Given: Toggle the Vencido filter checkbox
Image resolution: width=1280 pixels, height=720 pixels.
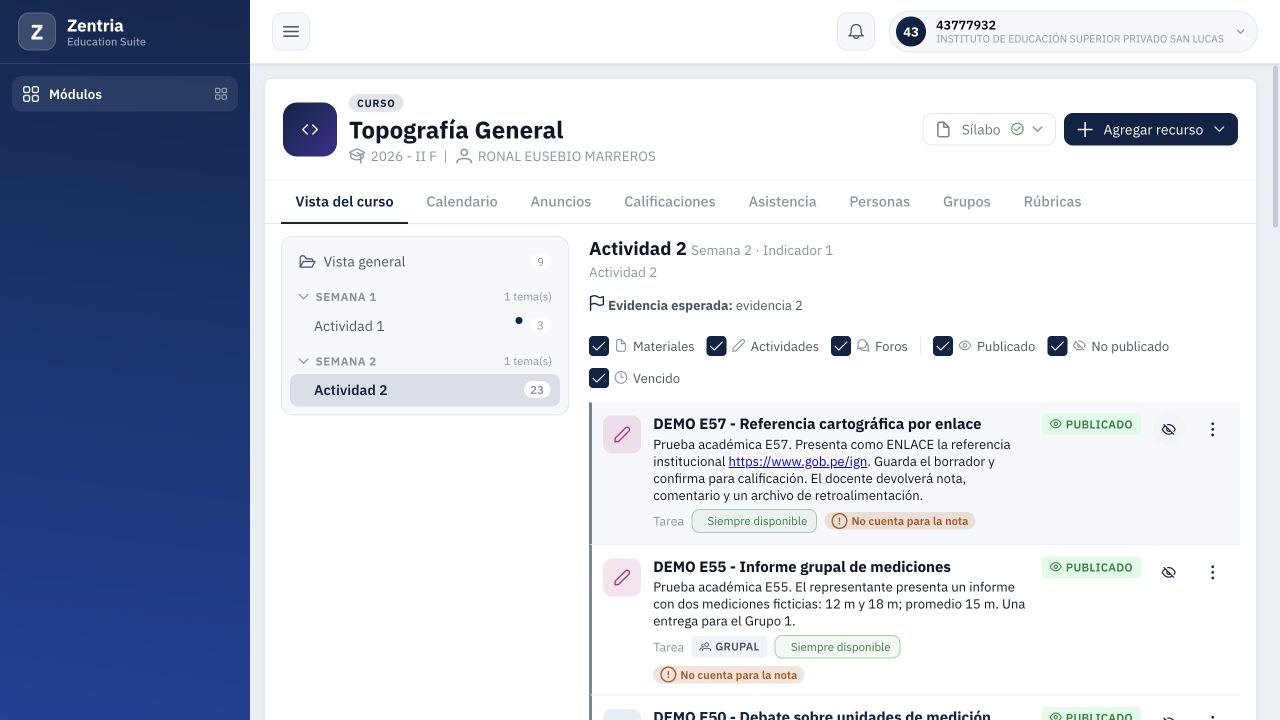Looking at the screenshot, I should tap(599, 378).
